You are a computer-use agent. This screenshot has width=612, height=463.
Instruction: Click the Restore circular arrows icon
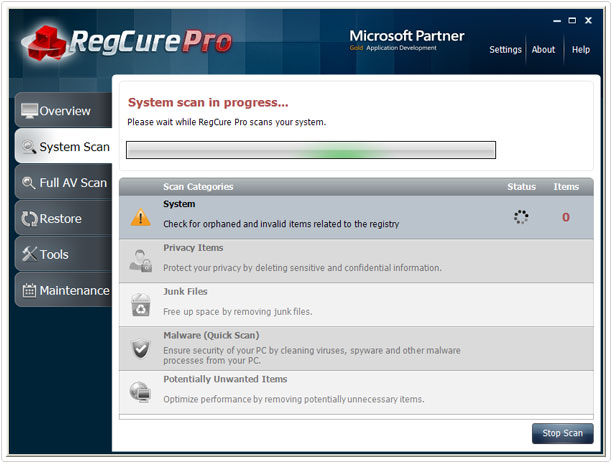tap(29, 219)
